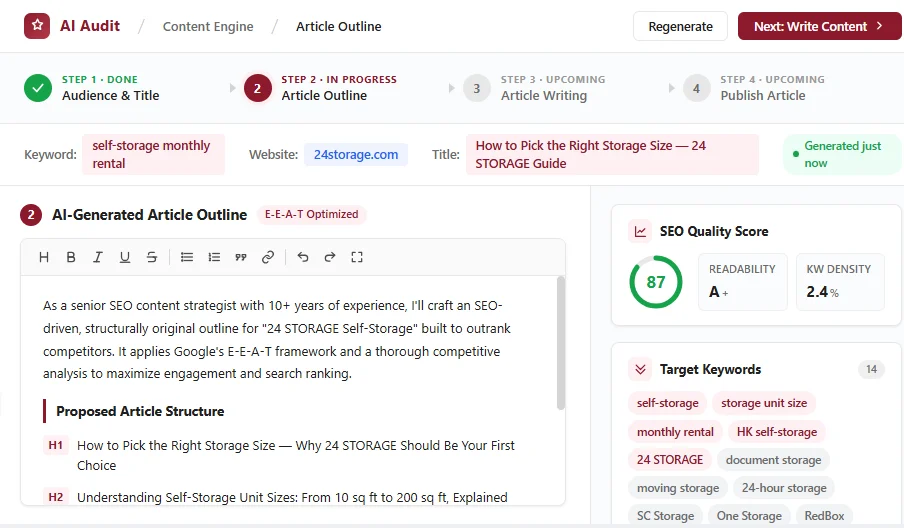Click the SEO score 87 progress ring

click(656, 282)
